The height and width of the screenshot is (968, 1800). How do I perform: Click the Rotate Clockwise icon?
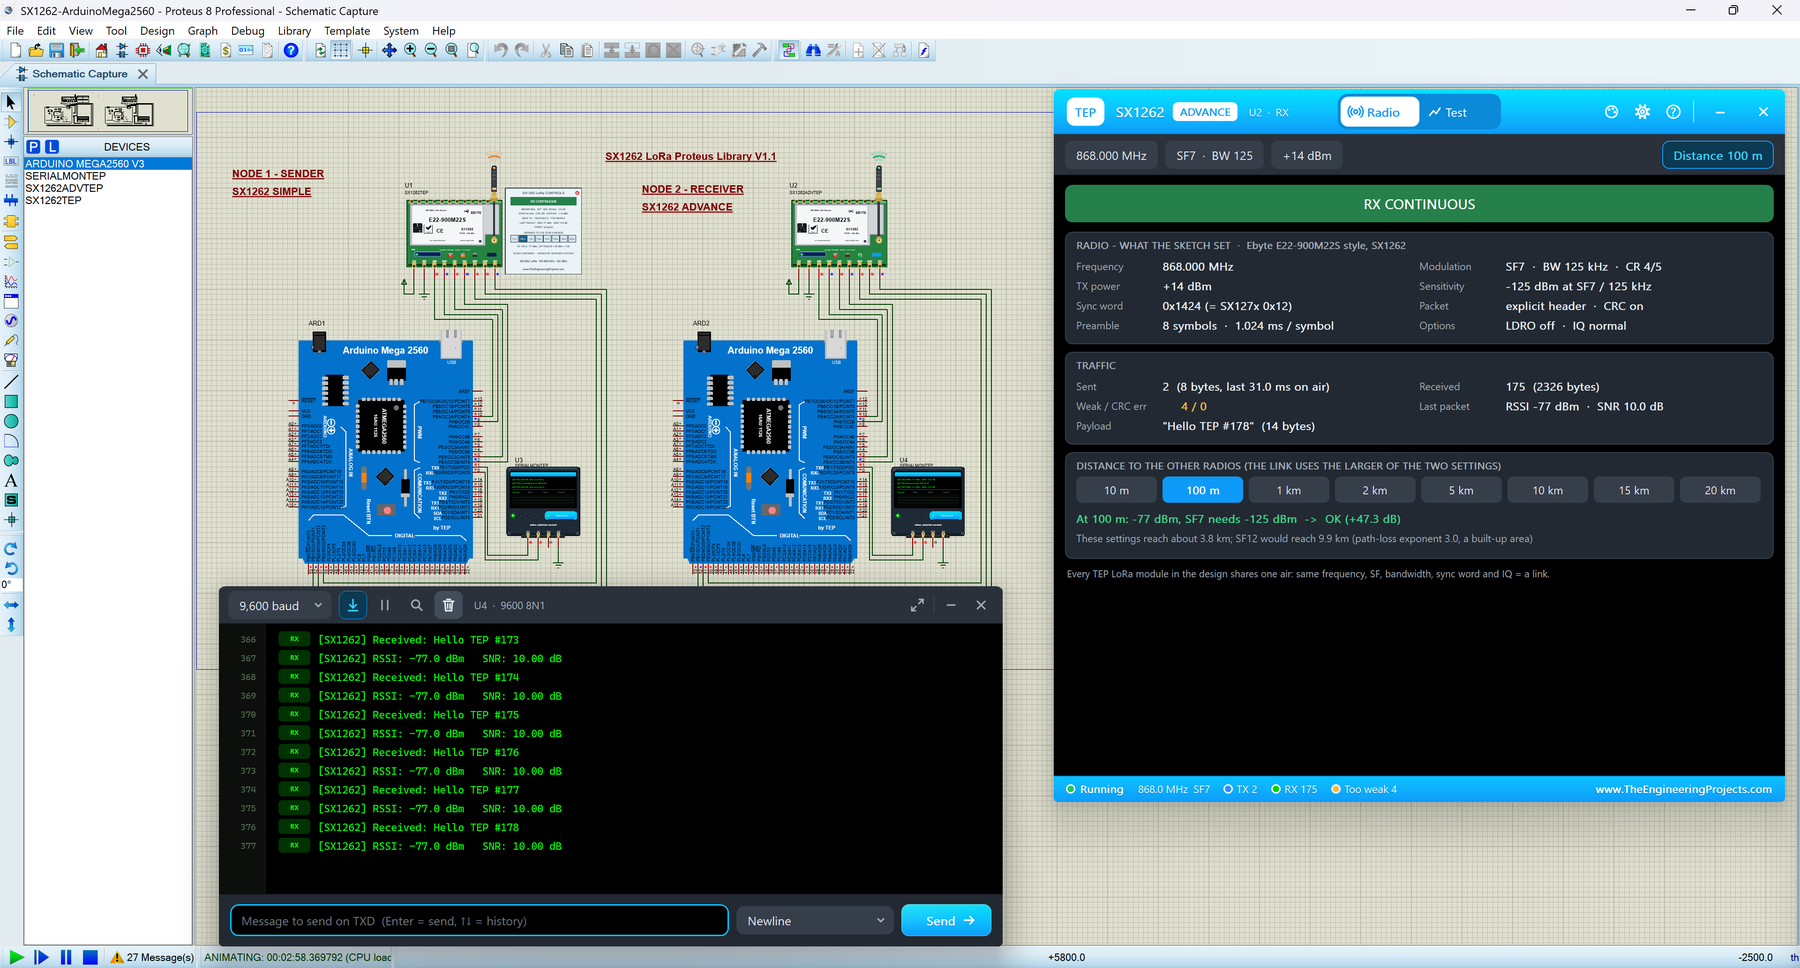(x=11, y=549)
